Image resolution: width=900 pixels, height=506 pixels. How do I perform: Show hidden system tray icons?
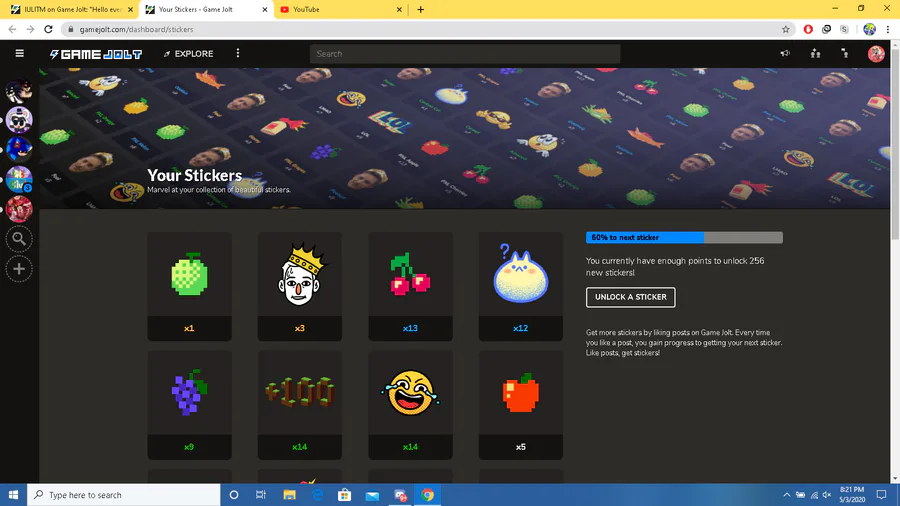[786, 495]
